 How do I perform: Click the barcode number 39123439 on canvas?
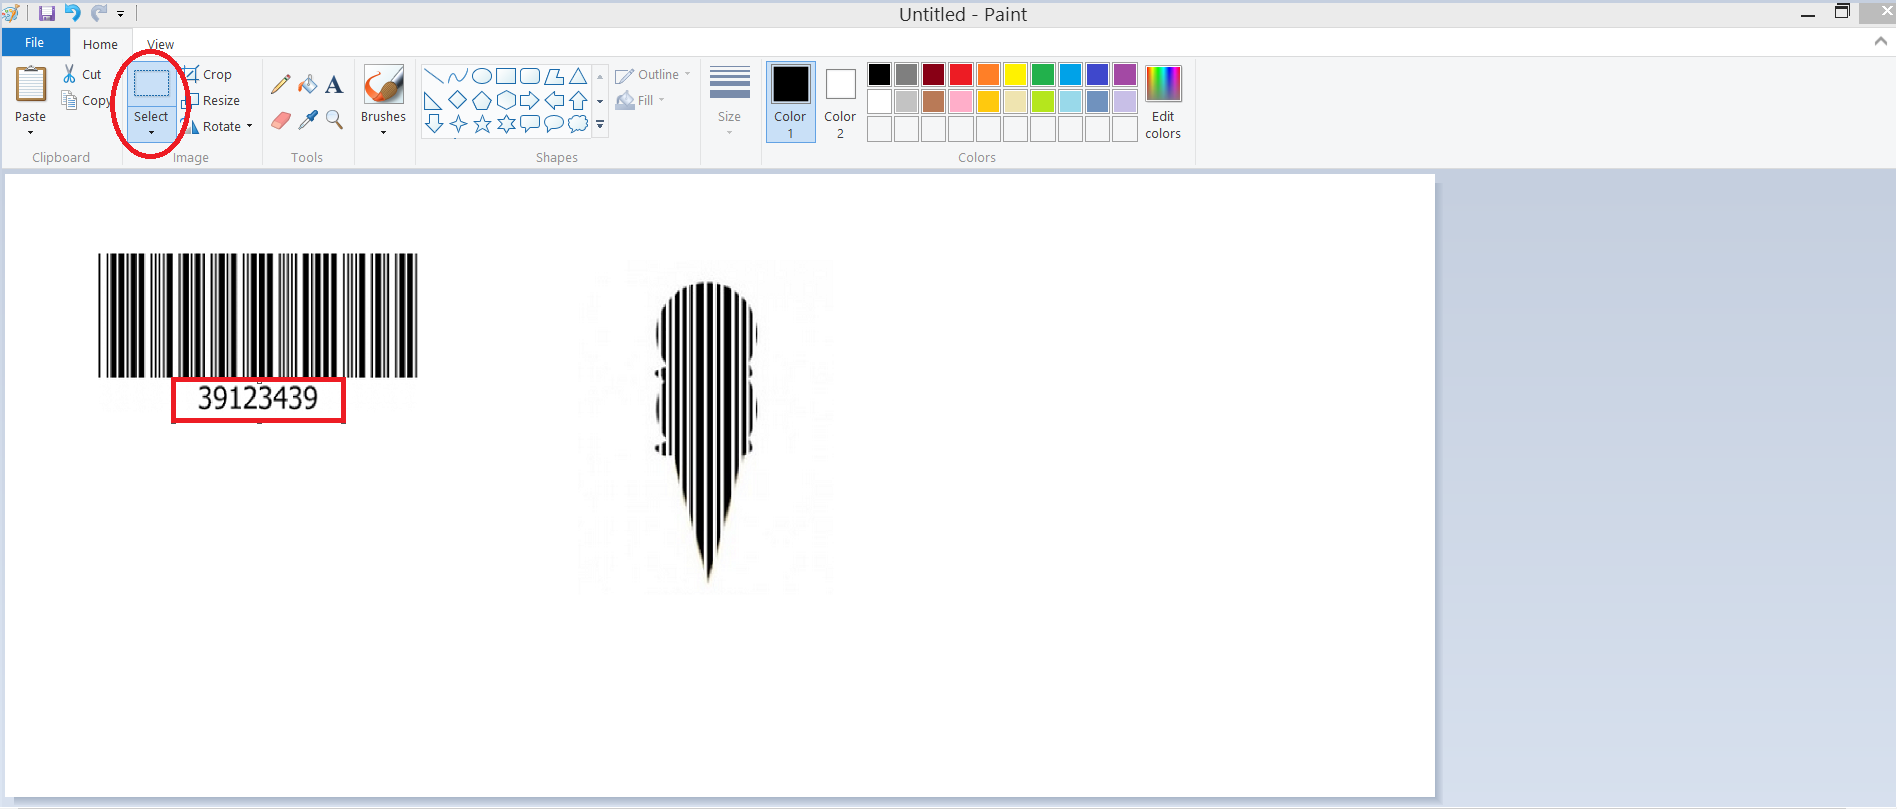click(x=258, y=399)
